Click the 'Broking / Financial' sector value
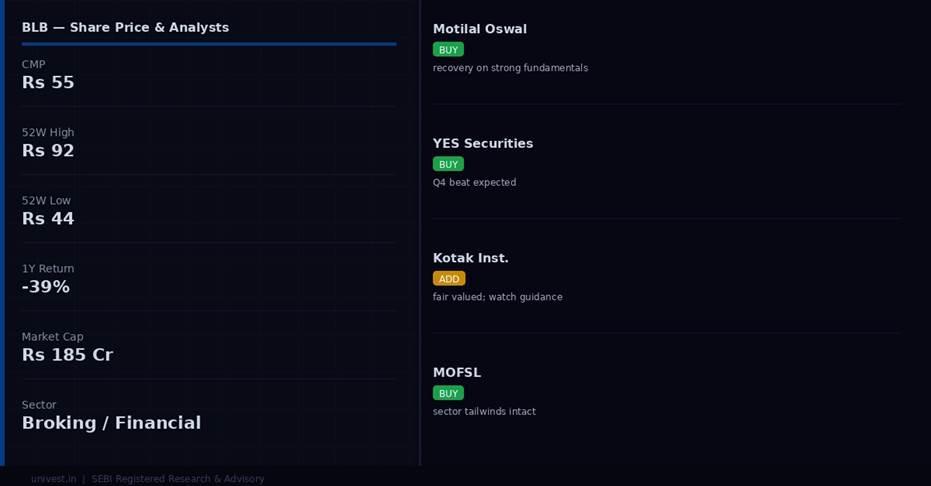Viewport: 931px width, 486px height. coord(112,423)
